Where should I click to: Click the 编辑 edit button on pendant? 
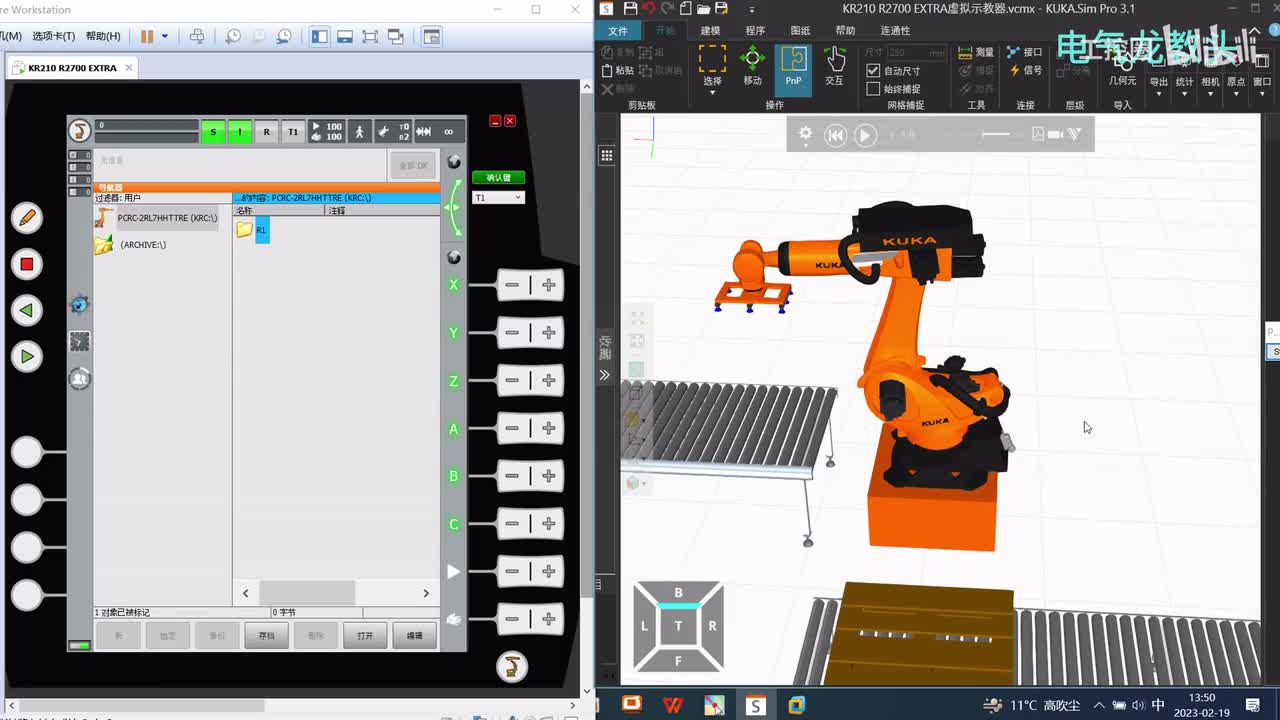[414, 635]
